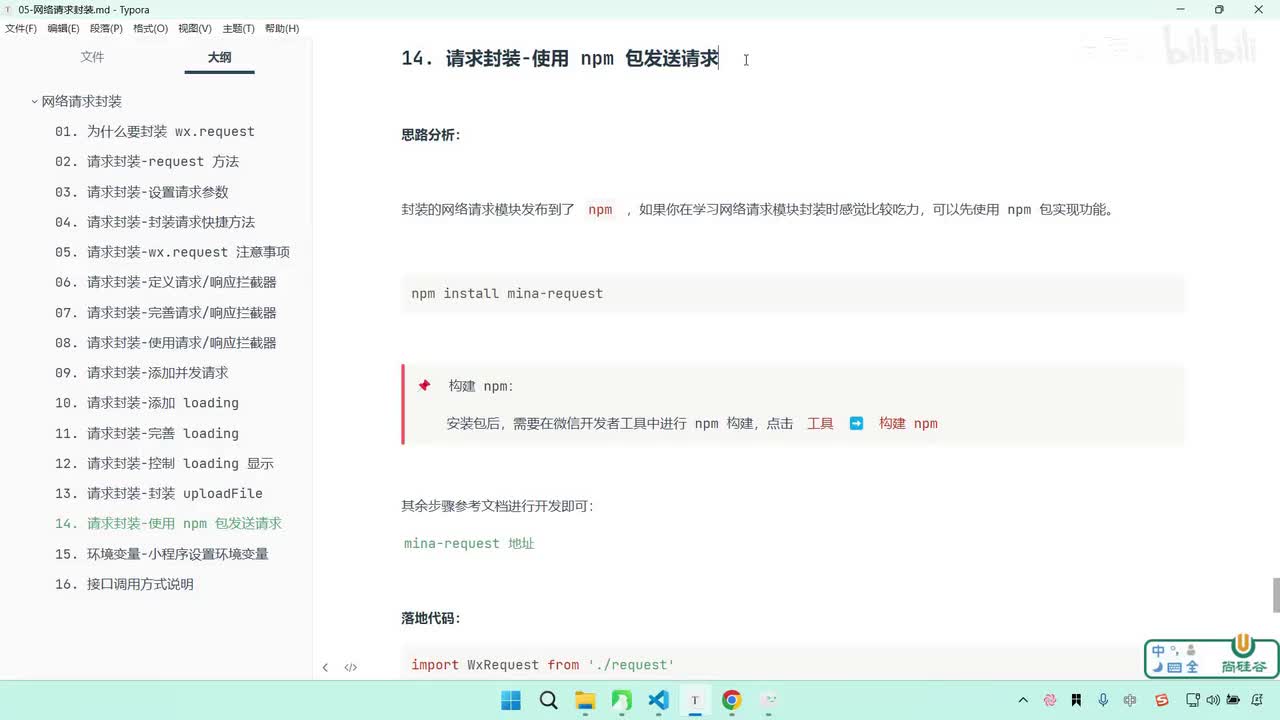The height and width of the screenshot is (720, 1280).
Task: Select the Typora taskbar icon
Action: (x=695, y=700)
